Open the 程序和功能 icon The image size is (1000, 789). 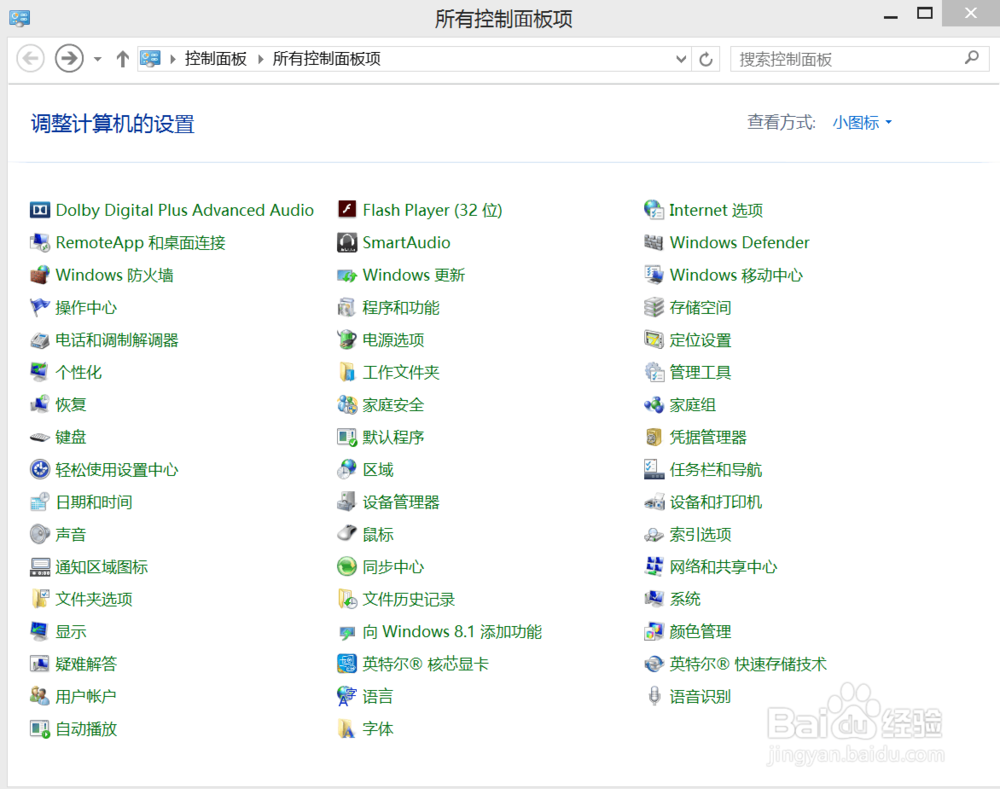point(347,307)
